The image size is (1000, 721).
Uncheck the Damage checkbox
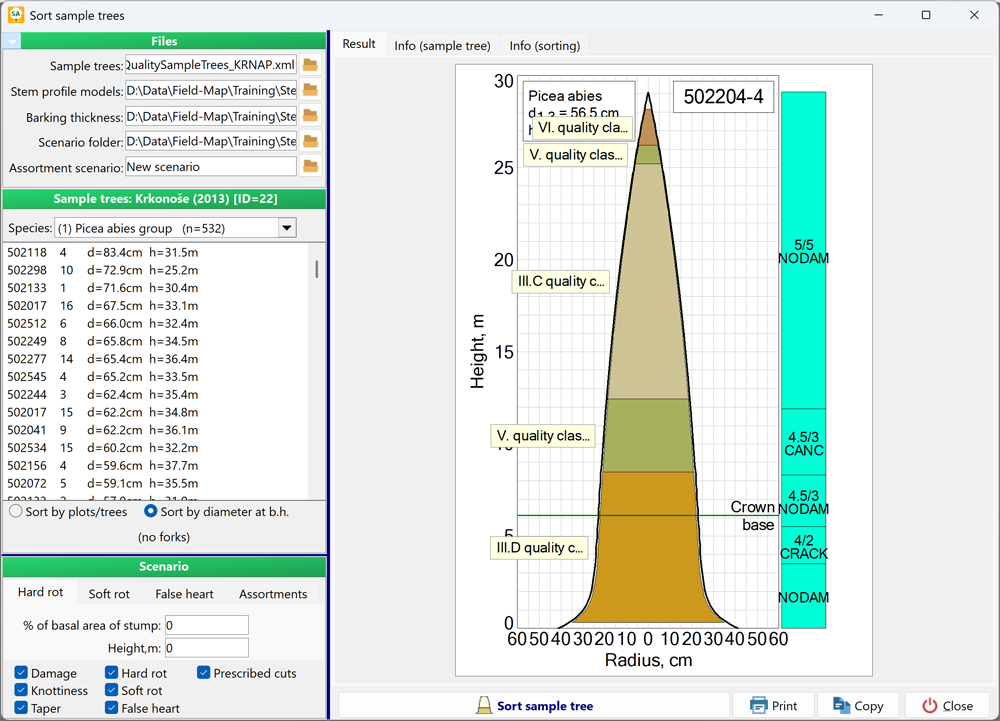(x=22, y=674)
